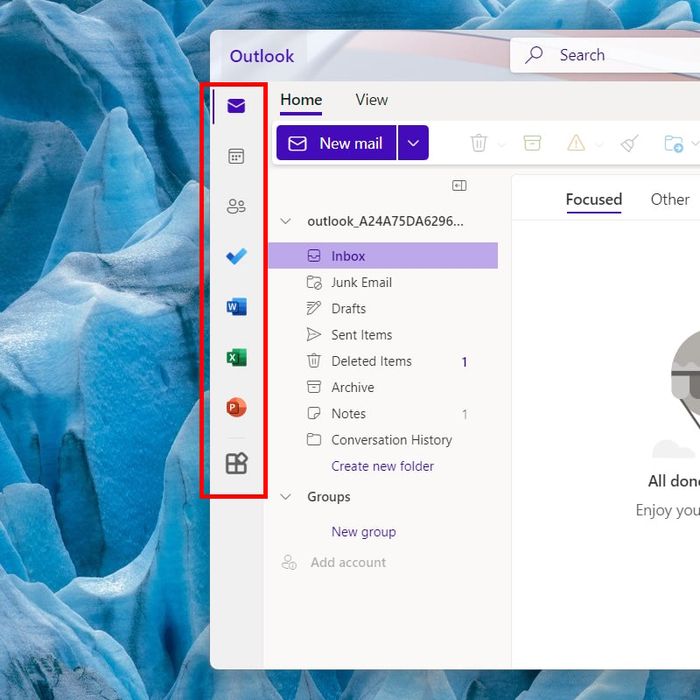Select the Inbox folder
Screen dimensions: 700x700
pos(383,256)
